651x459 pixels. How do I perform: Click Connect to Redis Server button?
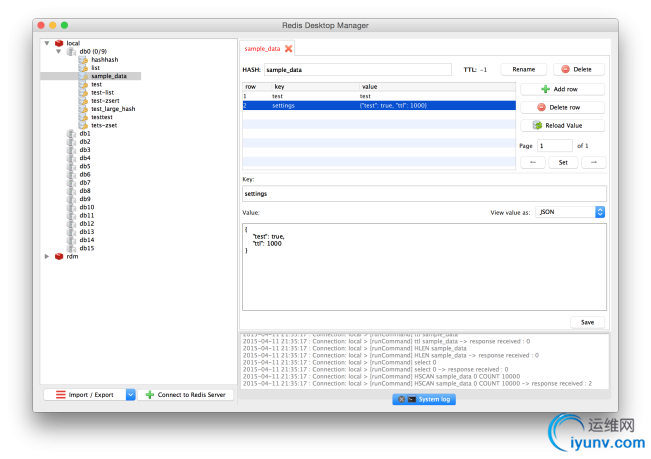[x=186, y=395]
